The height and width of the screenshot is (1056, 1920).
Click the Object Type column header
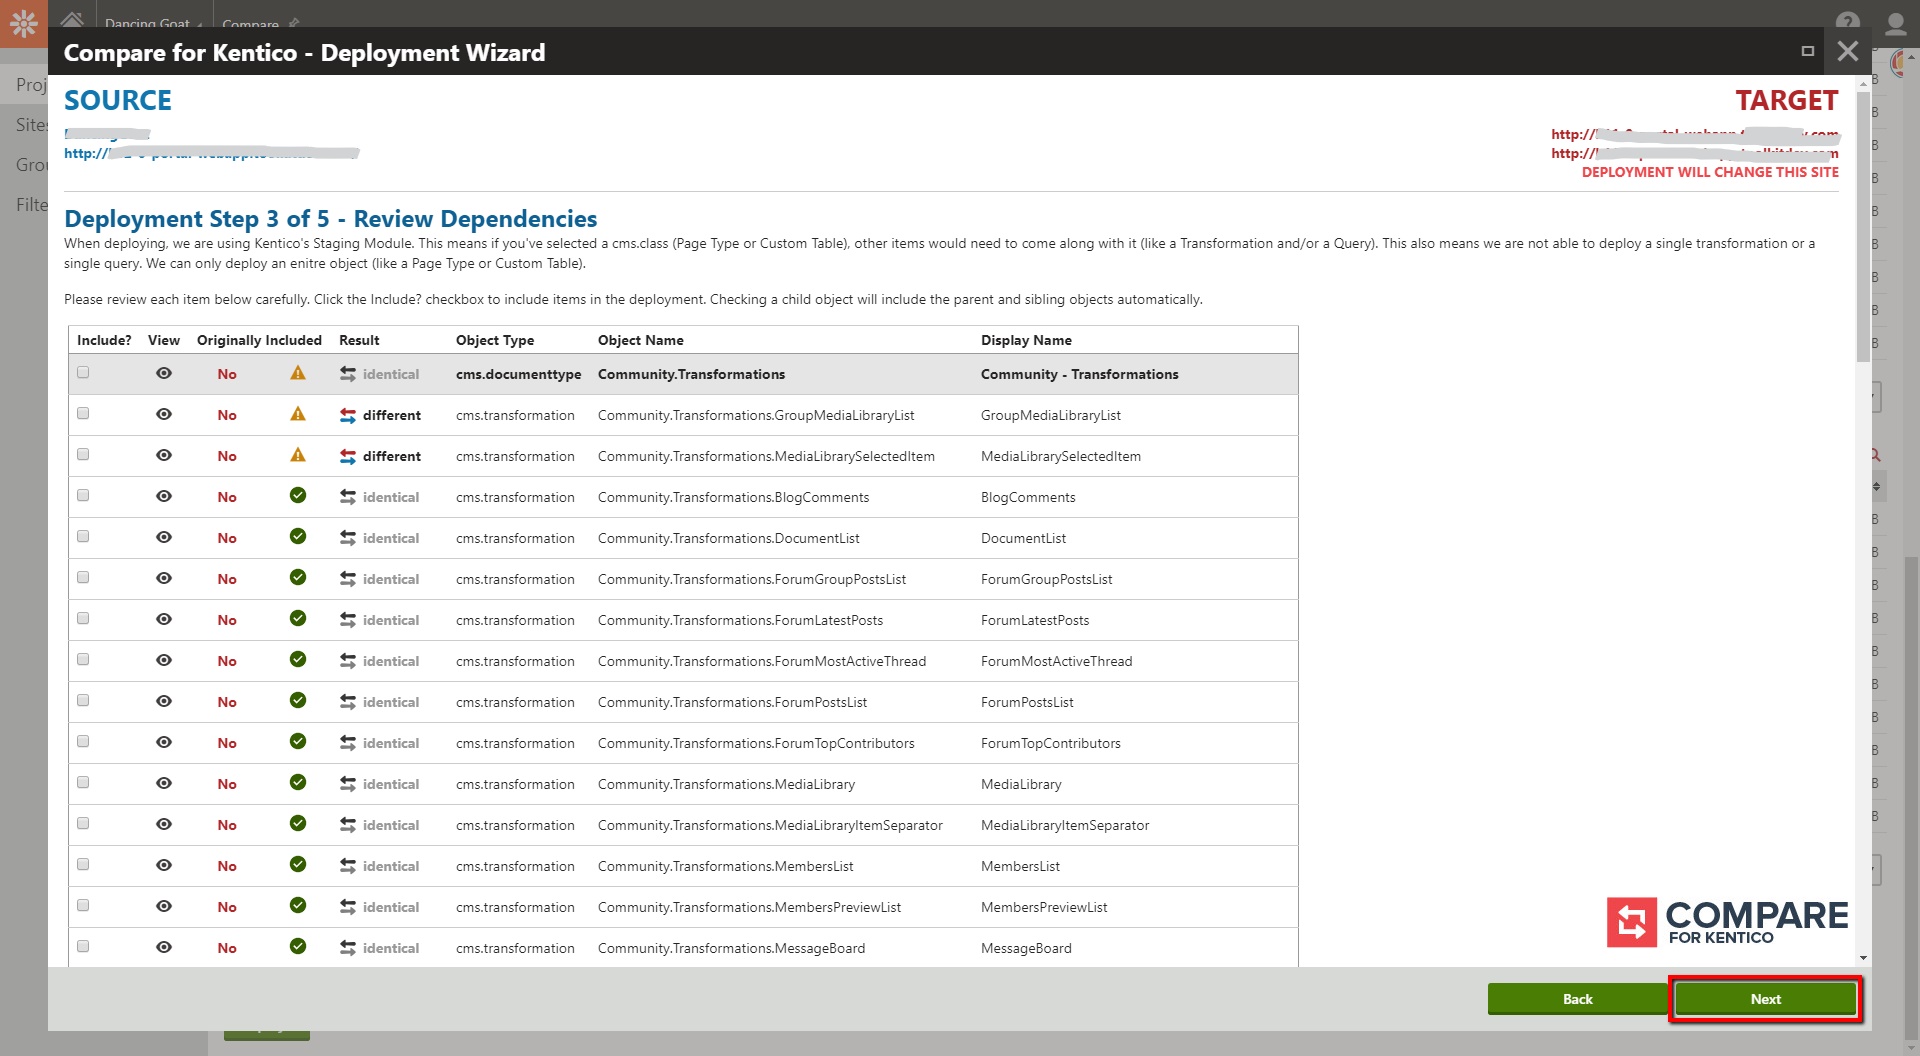[x=495, y=340]
